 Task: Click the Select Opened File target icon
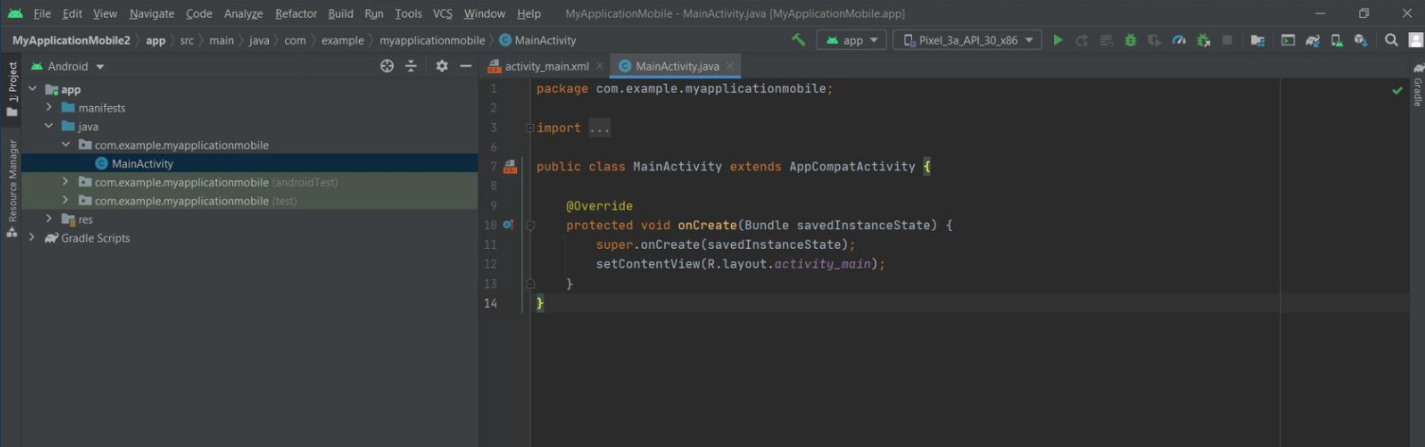pos(387,66)
